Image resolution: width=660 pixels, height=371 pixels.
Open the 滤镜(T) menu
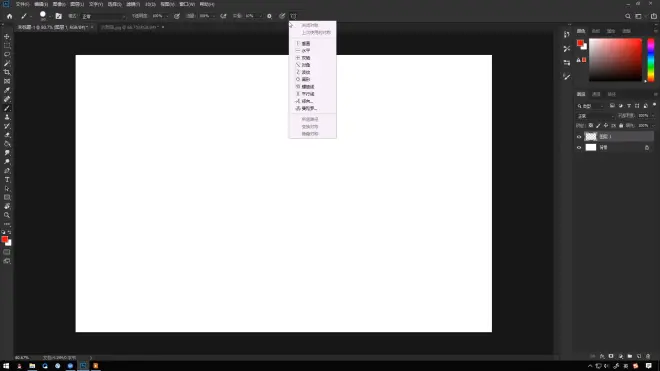click(x=133, y=4)
